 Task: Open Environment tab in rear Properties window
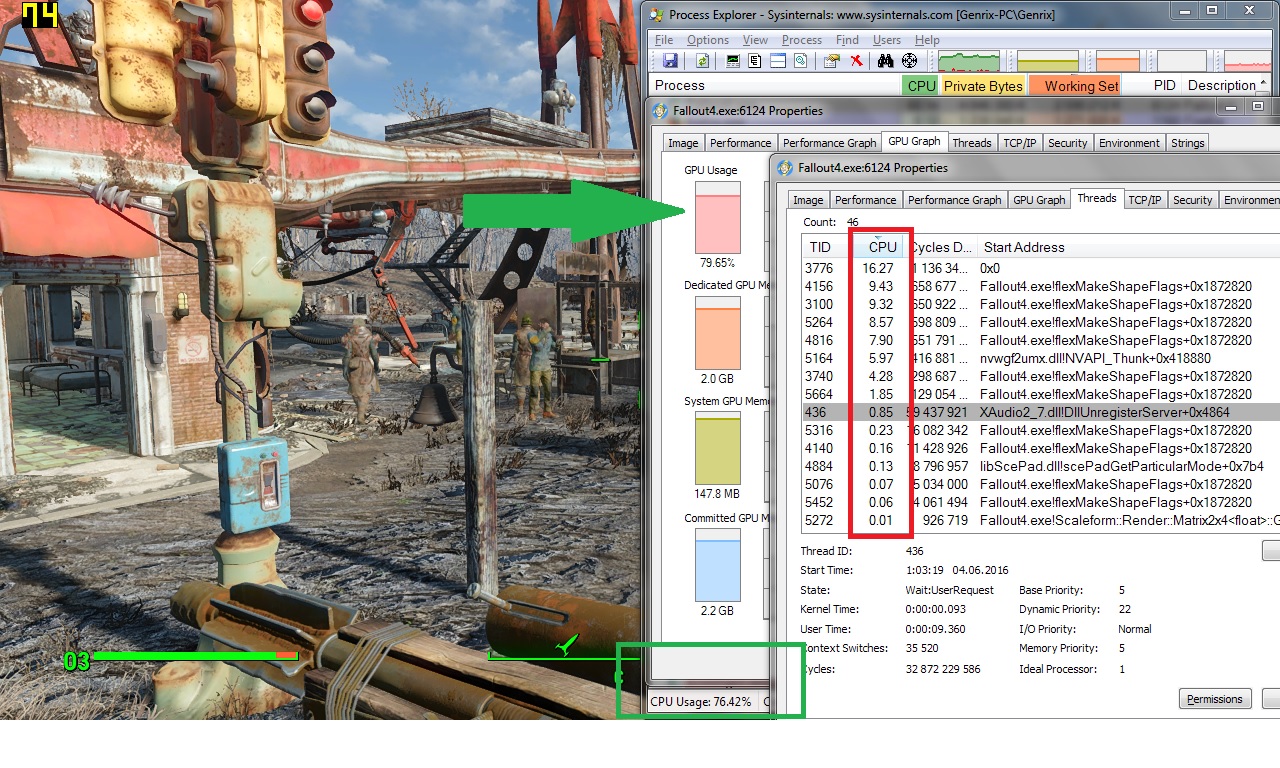[x=1130, y=143]
